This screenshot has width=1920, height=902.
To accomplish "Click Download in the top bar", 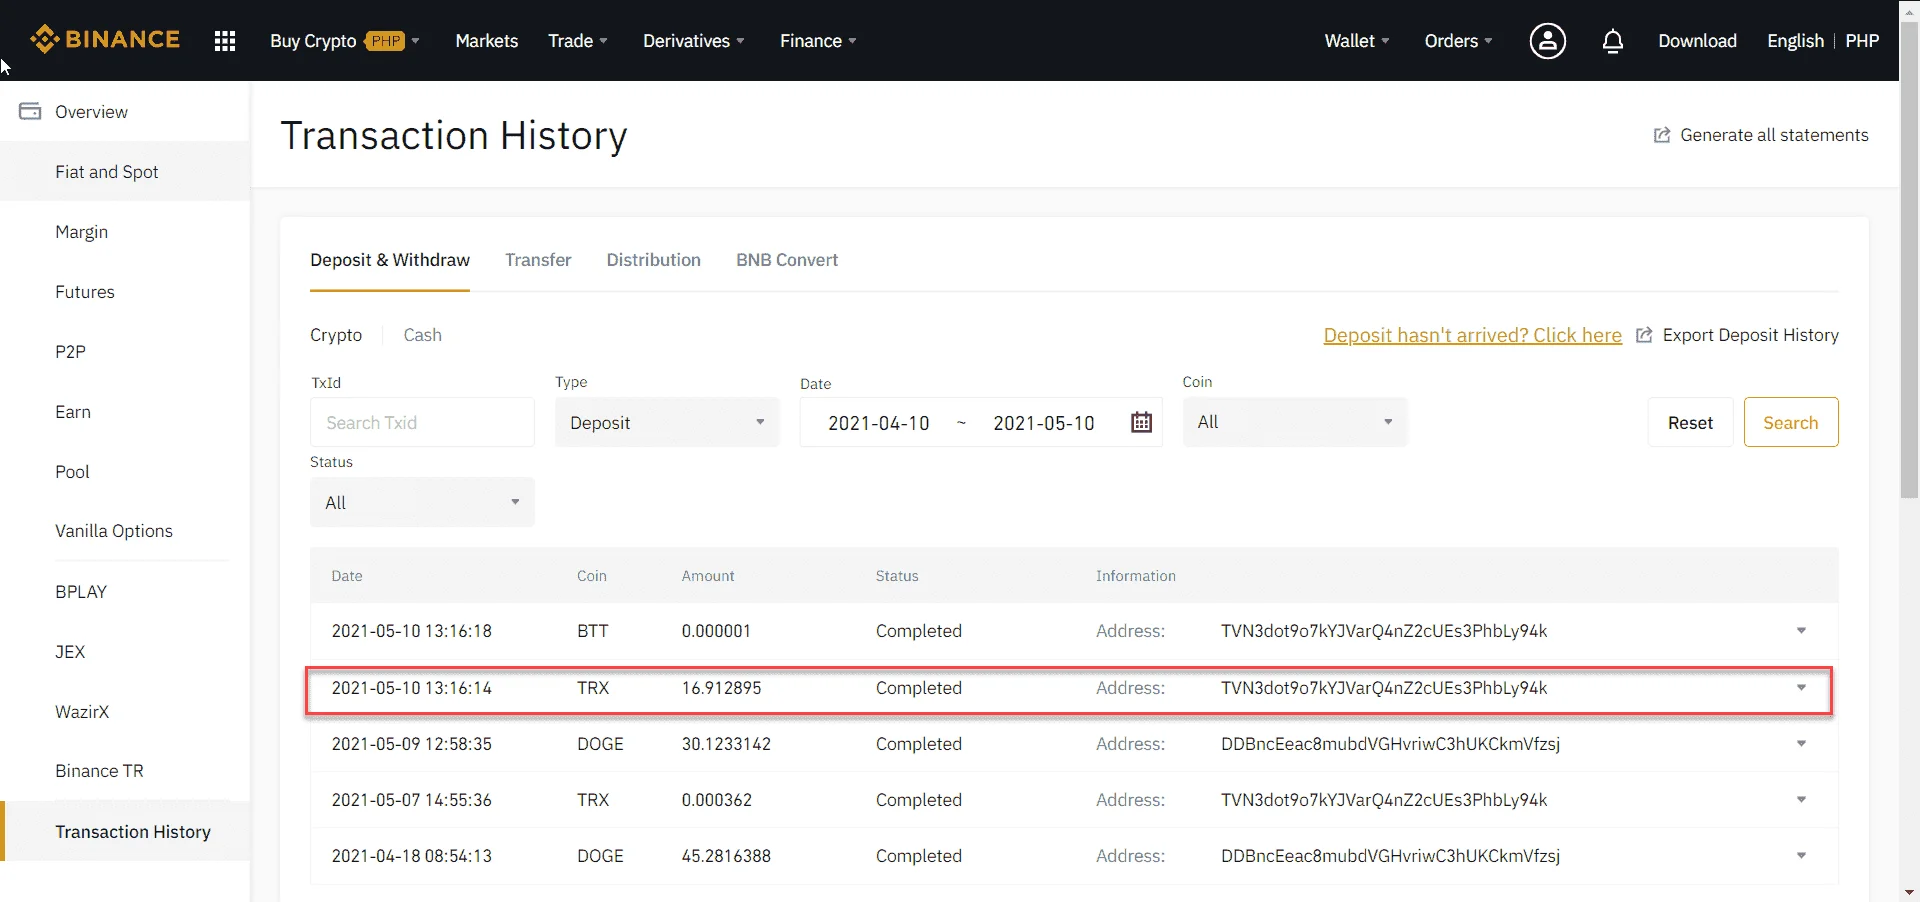I will [x=1697, y=41].
